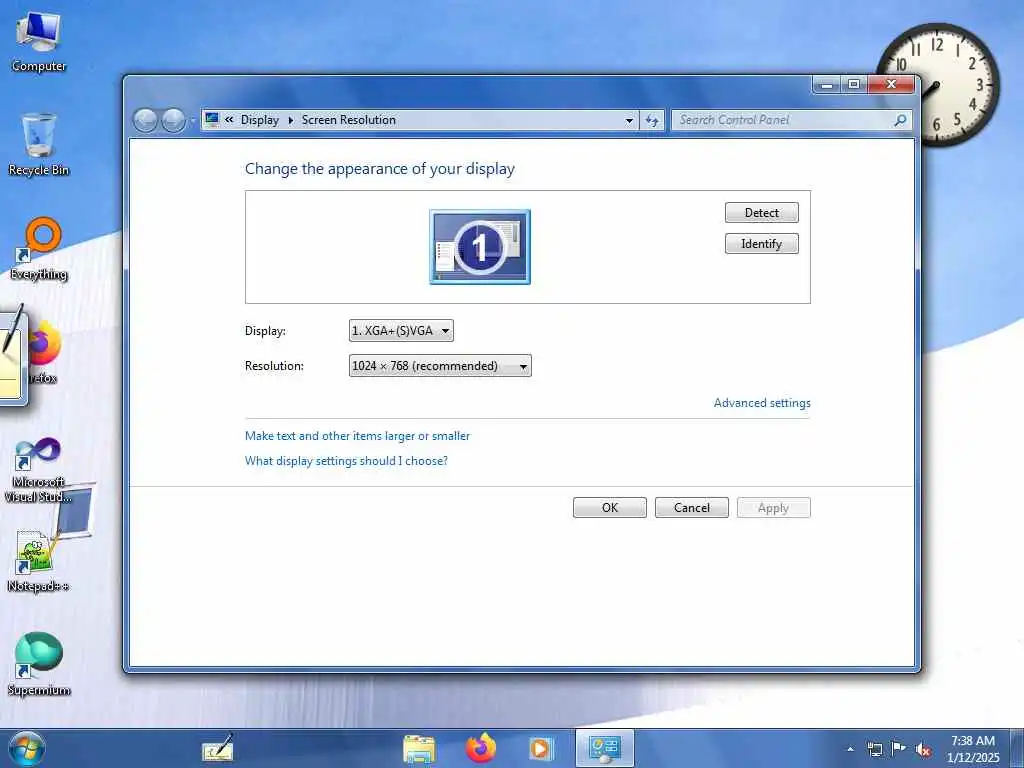
Task: Click the Detect button
Action: click(x=761, y=212)
